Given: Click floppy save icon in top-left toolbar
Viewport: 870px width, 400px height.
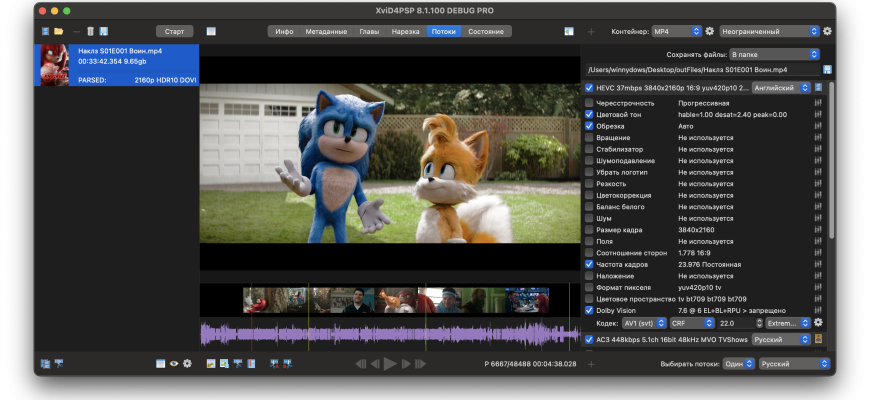Looking at the screenshot, I should pyautogui.click(x=104, y=32).
